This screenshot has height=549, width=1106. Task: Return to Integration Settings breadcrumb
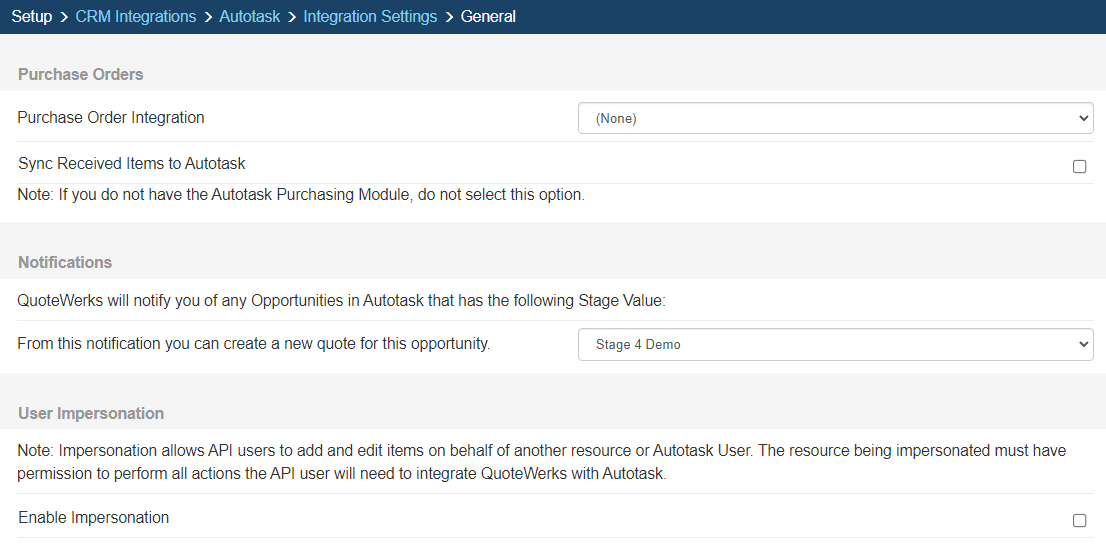(370, 16)
